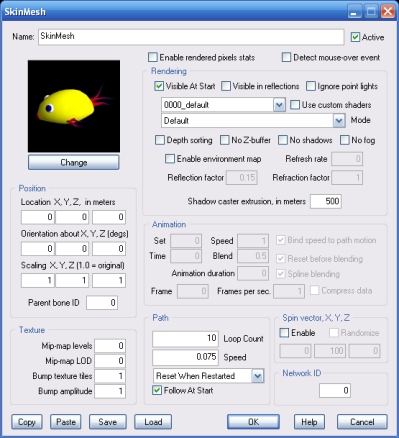Open Help for SkinMesh dialog
This screenshot has height=438, width=399.
click(309, 422)
